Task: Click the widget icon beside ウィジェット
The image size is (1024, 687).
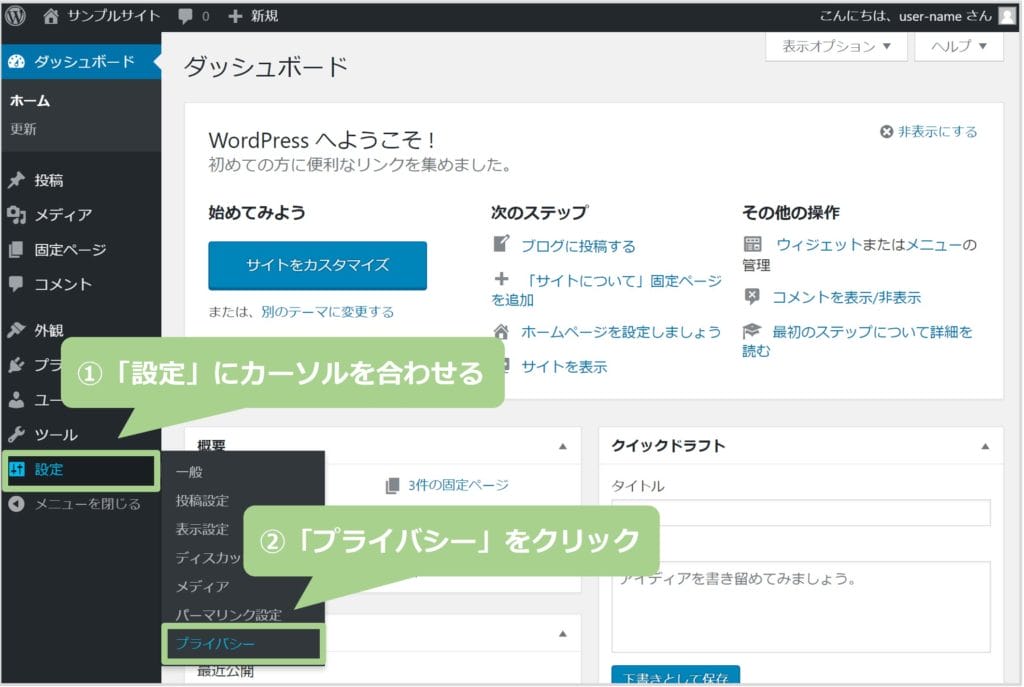Action: click(752, 244)
